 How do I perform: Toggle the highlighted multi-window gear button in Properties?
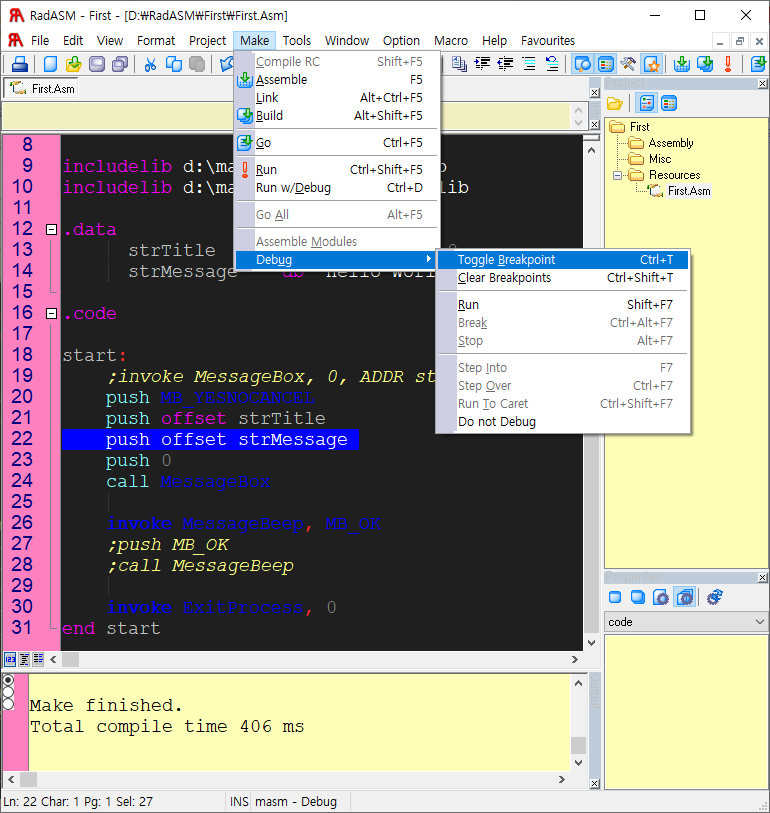point(685,597)
